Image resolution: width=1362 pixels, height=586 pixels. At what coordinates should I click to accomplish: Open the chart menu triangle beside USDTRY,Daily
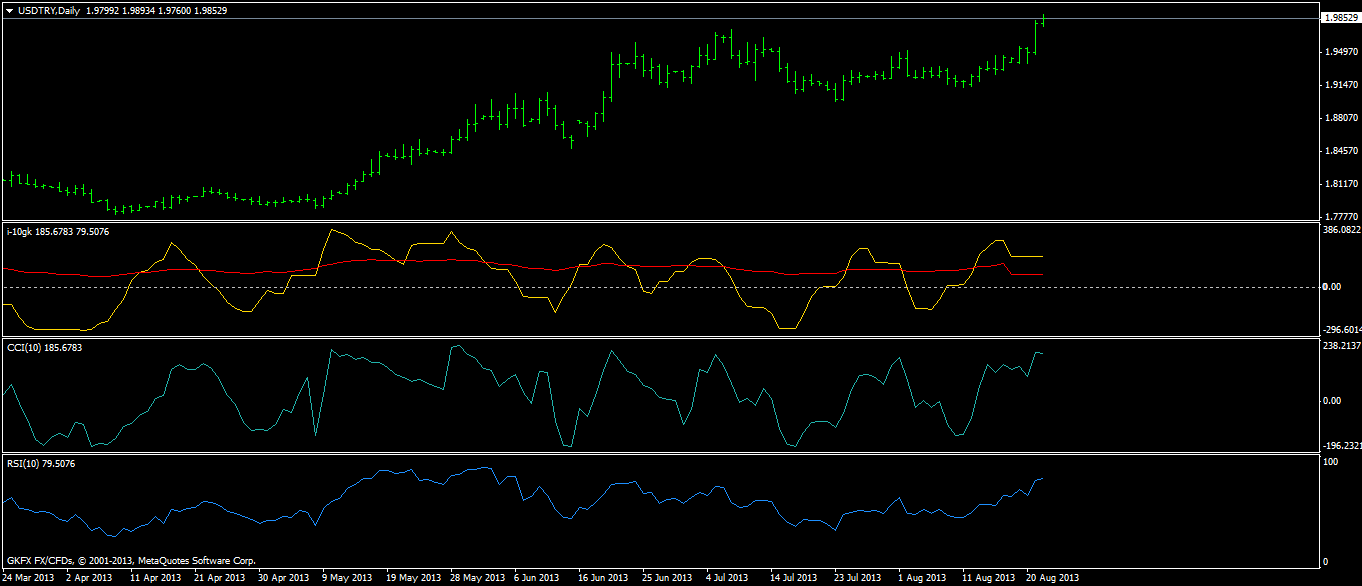(x=9, y=10)
